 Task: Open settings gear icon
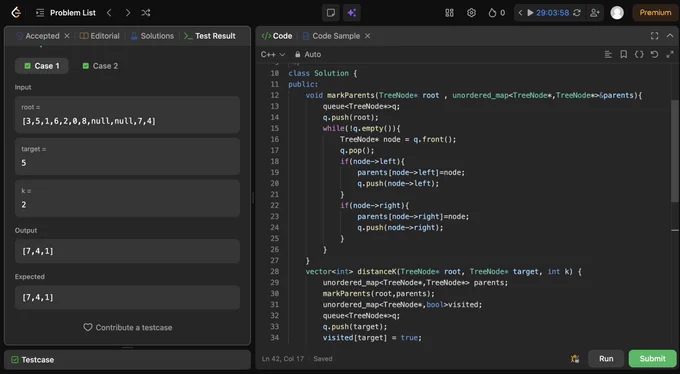(x=471, y=13)
